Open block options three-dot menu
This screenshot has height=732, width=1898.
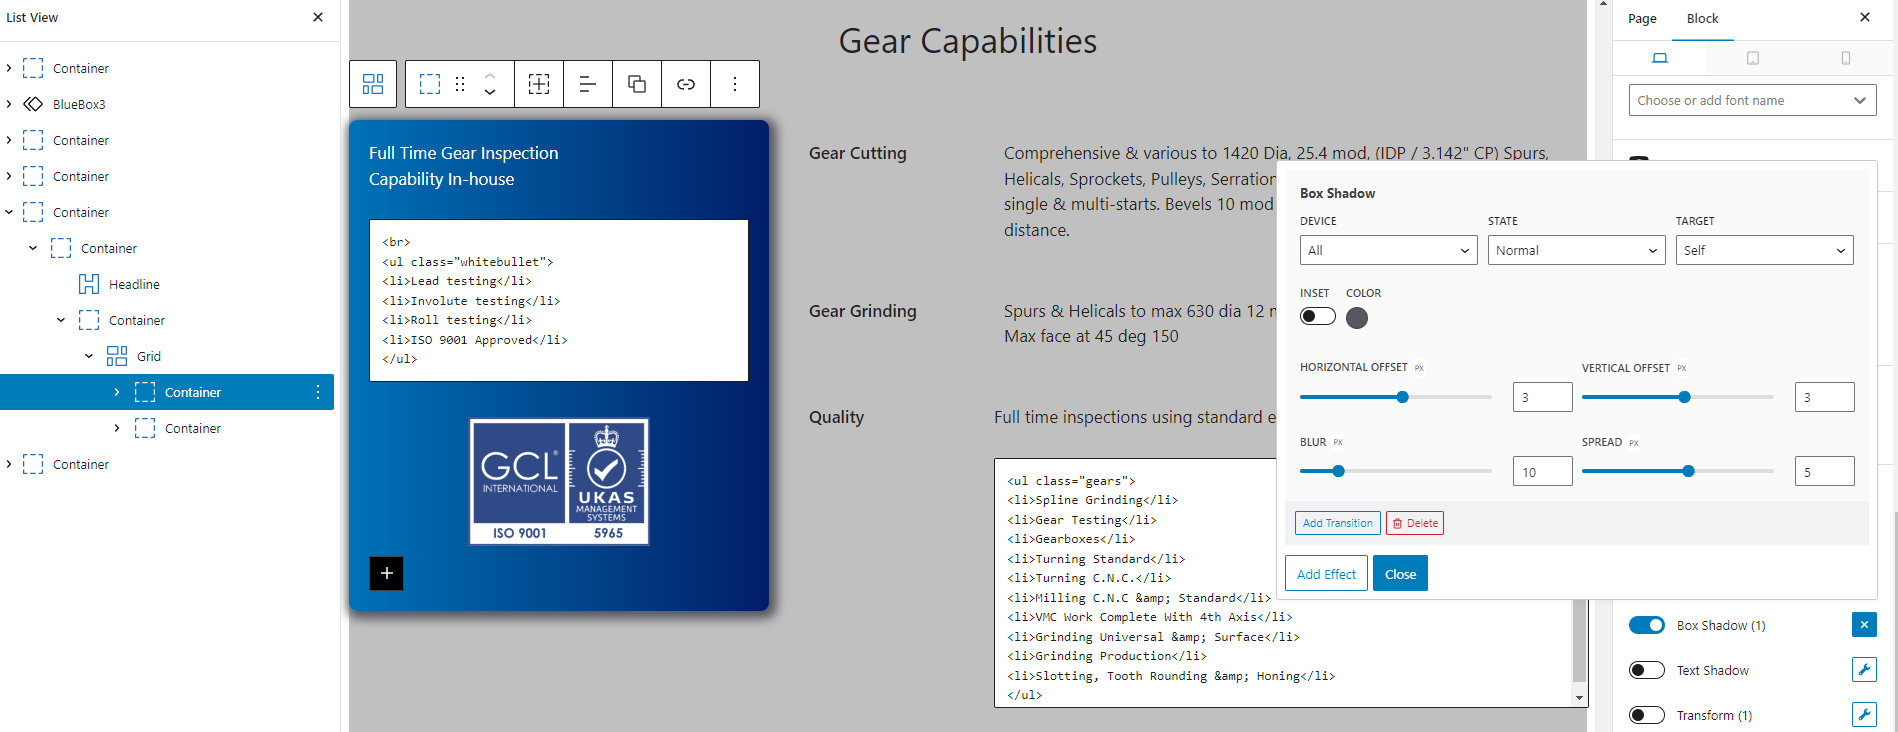tap(735, 84)
